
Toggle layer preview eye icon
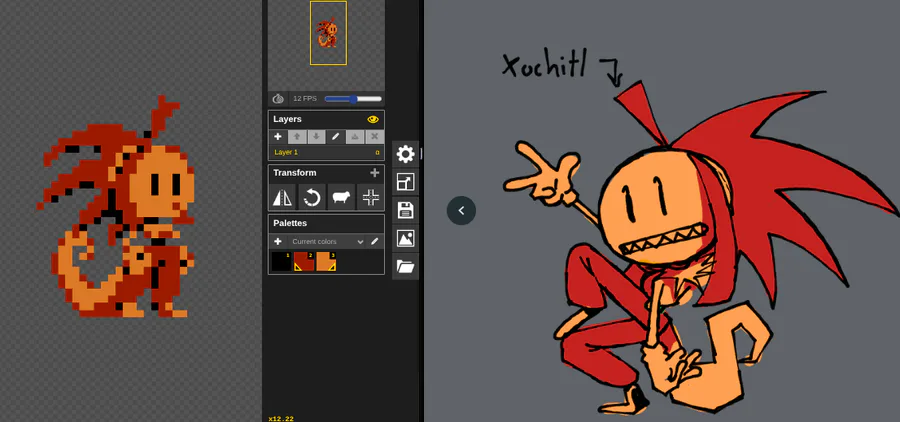373,119
